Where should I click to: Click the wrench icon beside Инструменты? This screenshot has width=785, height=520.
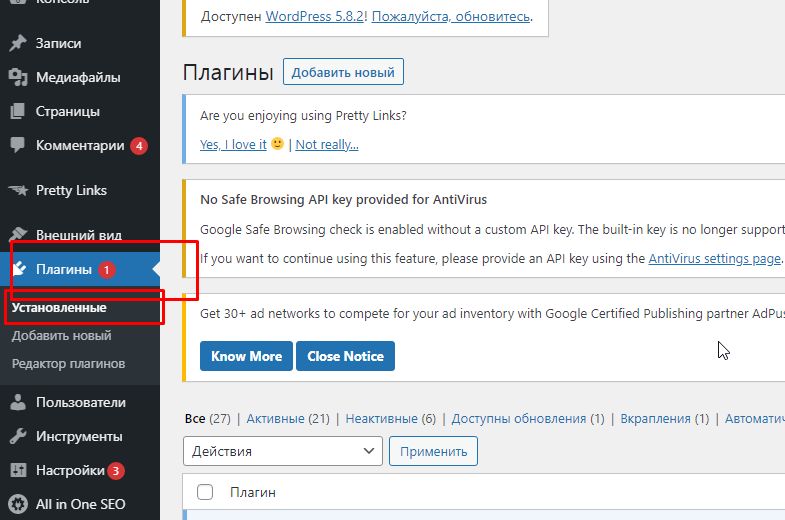[x=18, y=436]
